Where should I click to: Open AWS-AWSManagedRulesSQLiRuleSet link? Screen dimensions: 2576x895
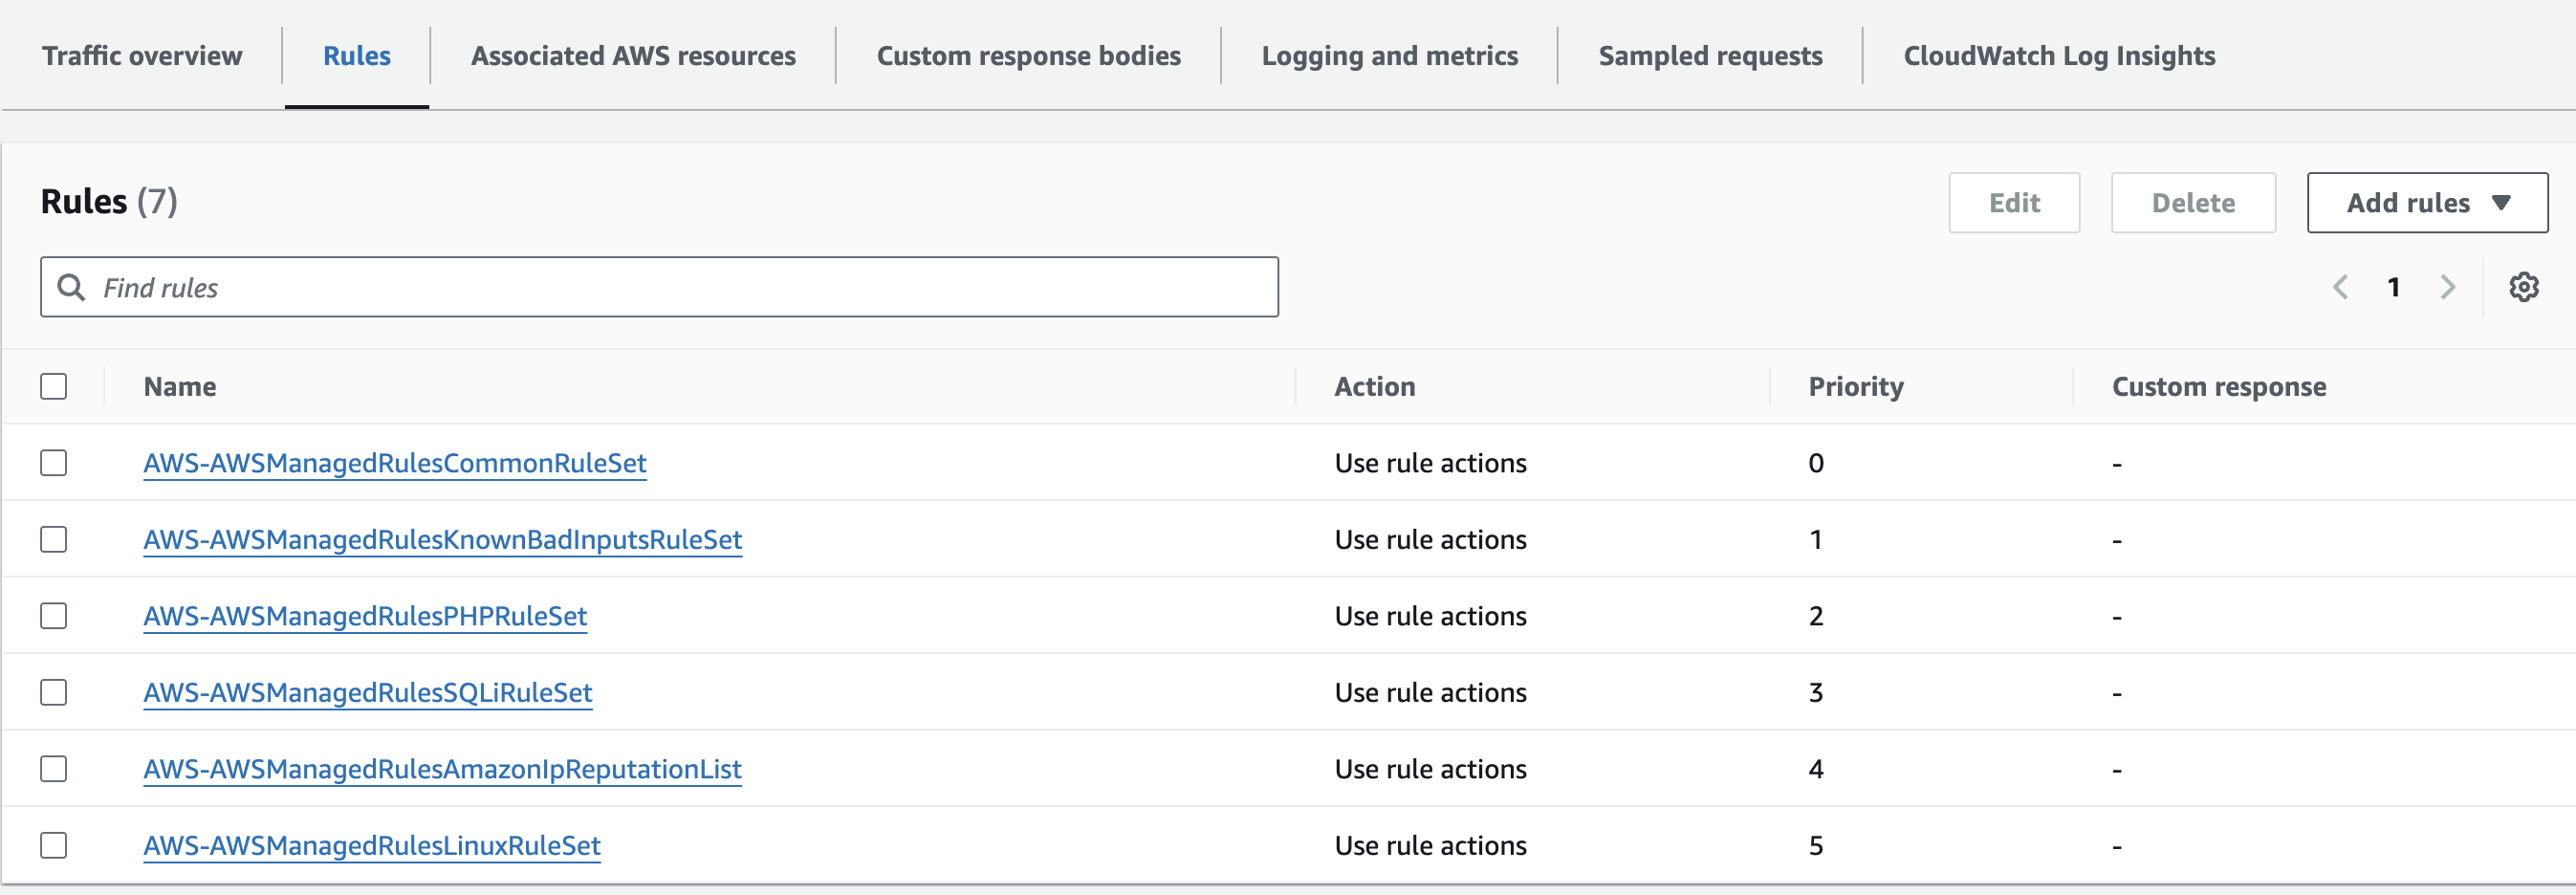tap(368, 693)
